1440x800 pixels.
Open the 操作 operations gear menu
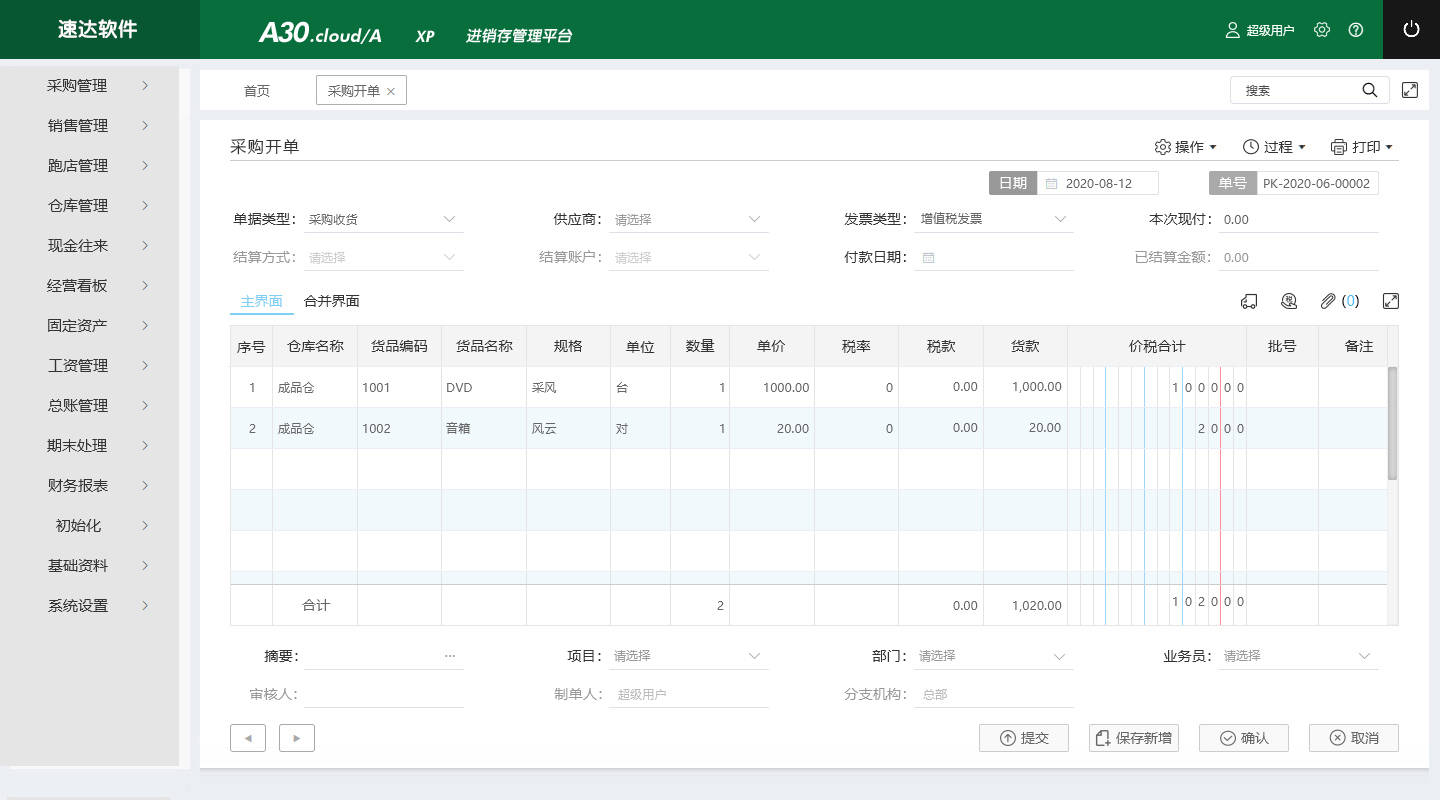pyautogui.click(x=1185, y=147)
